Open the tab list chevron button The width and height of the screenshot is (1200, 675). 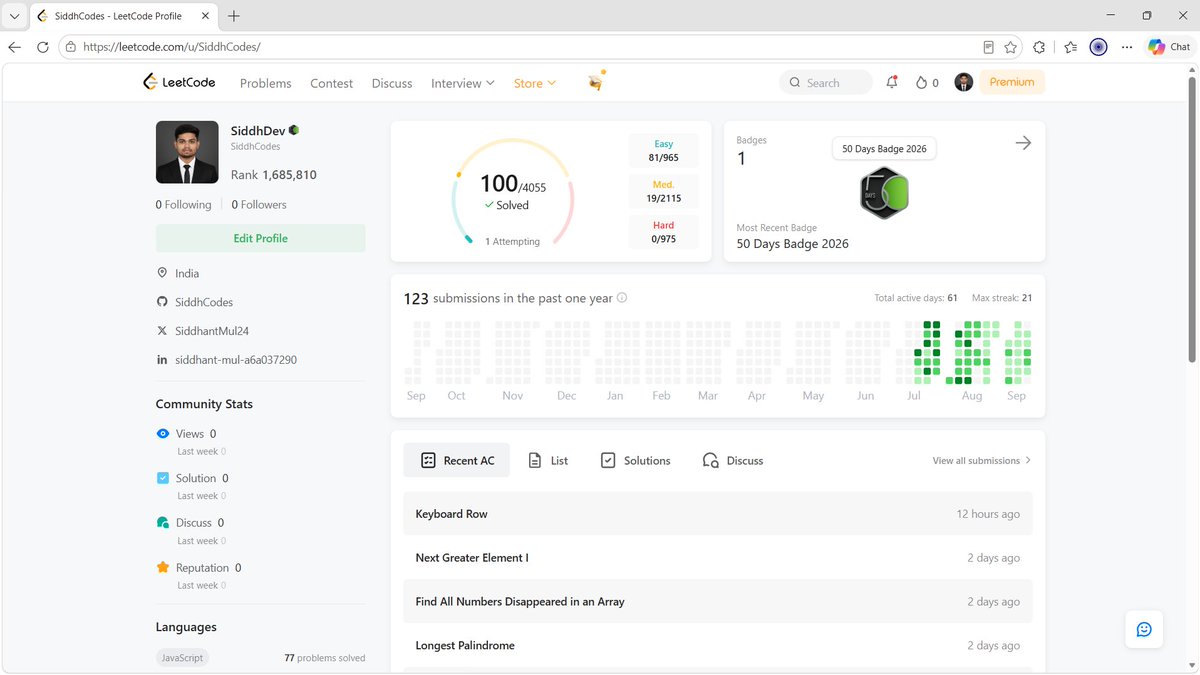(x=14, y=16)
